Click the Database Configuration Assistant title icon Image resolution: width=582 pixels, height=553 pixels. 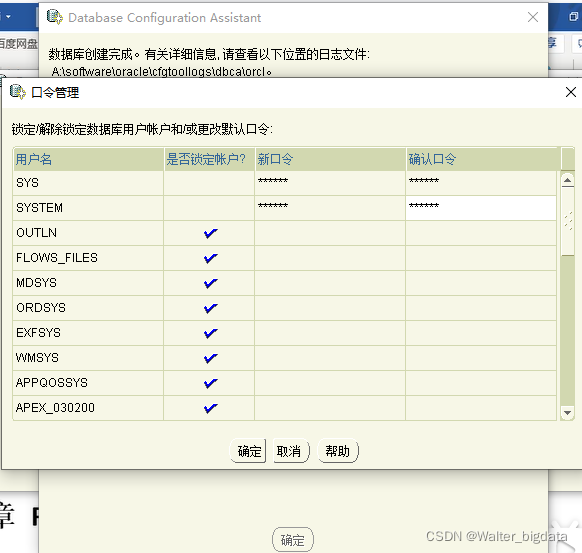55,17
